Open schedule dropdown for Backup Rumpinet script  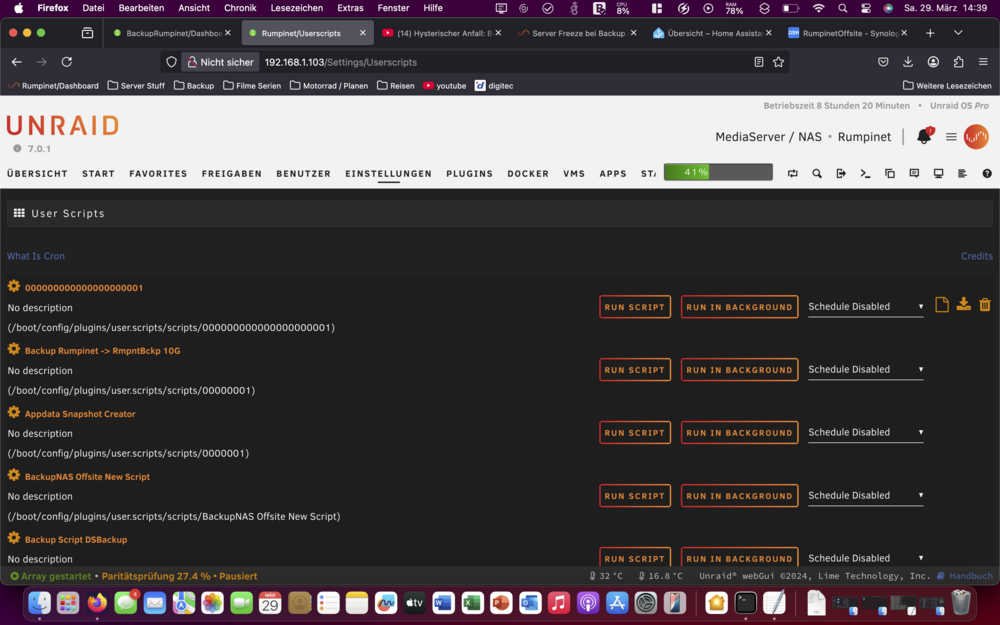click(865, 369)
